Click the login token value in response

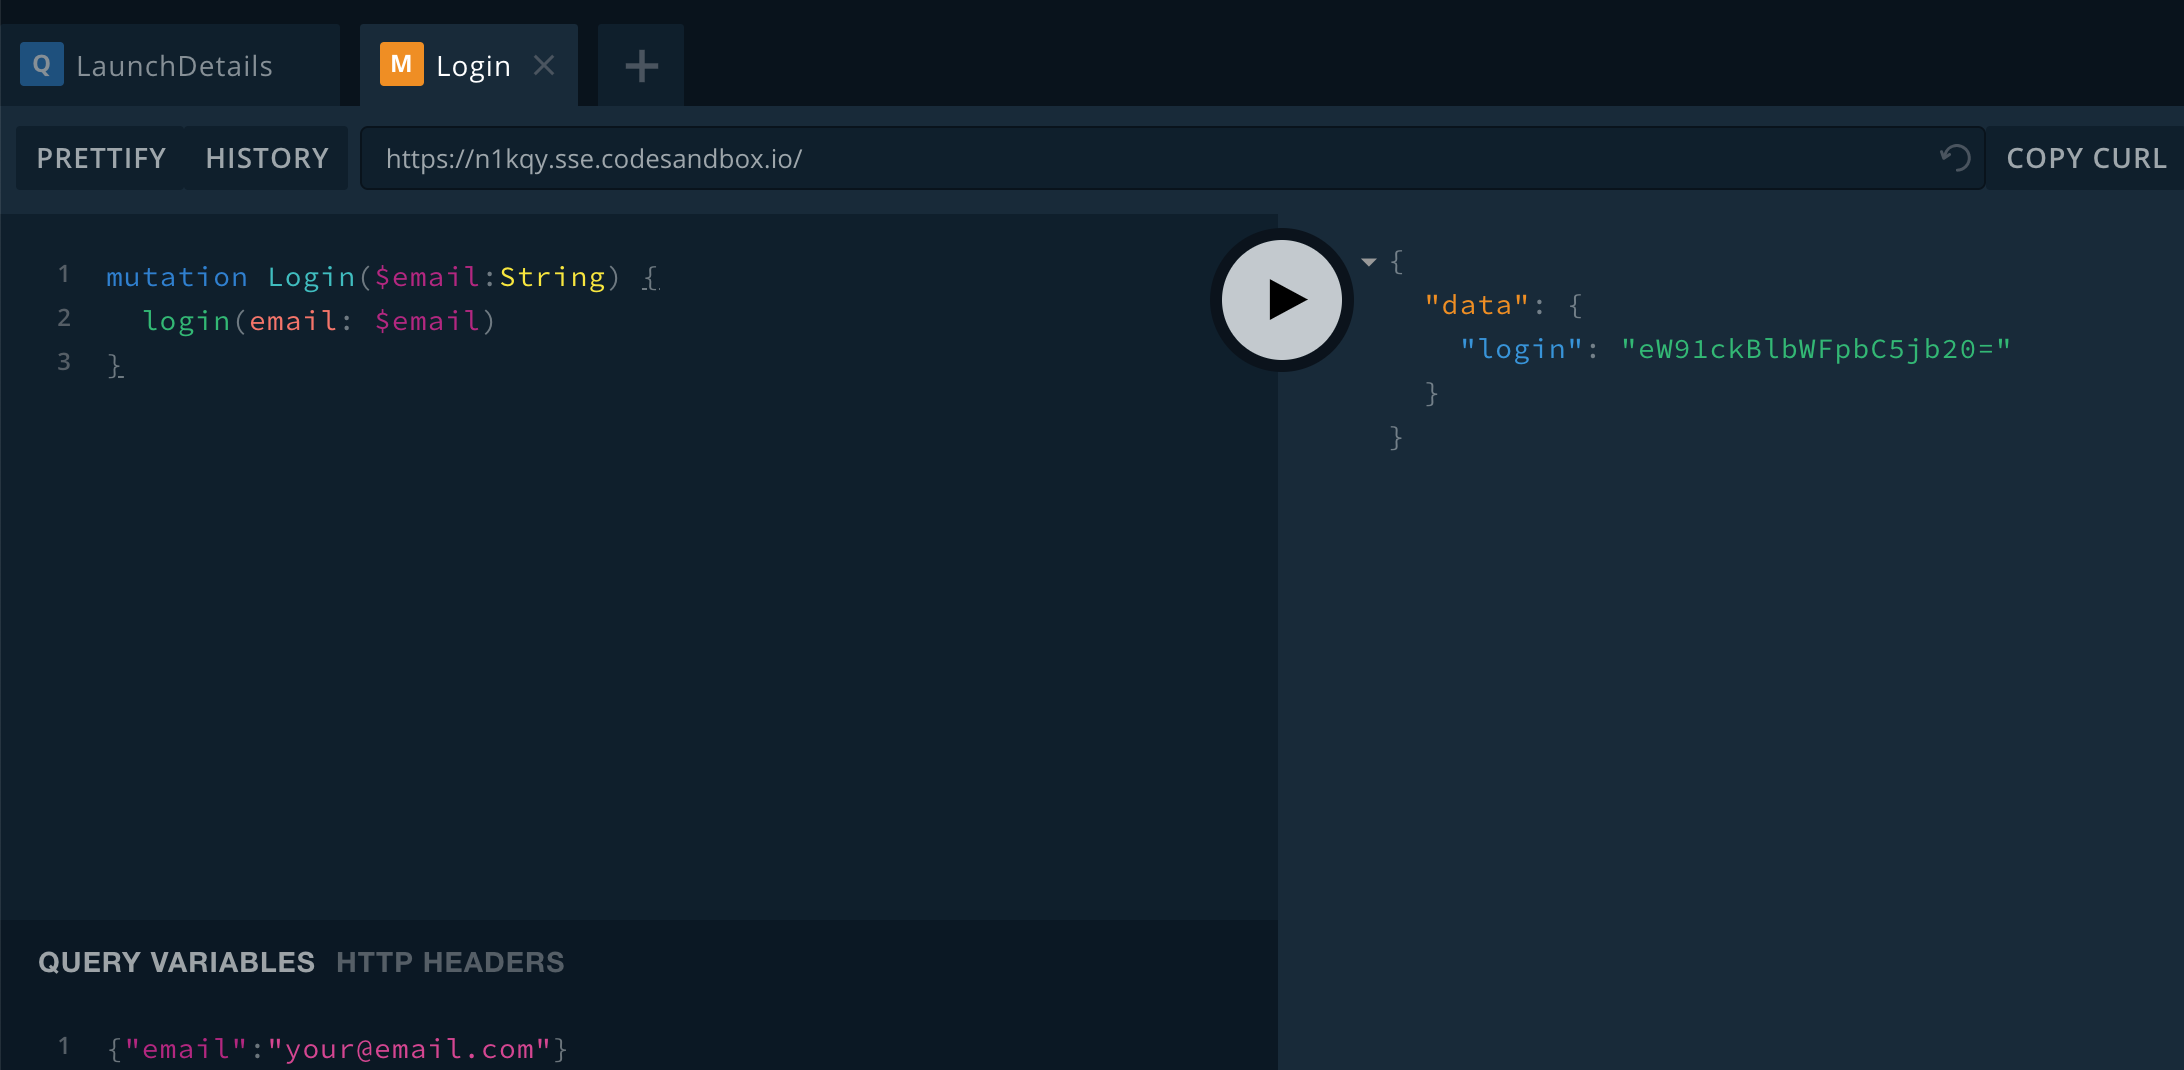point(1816,349)
